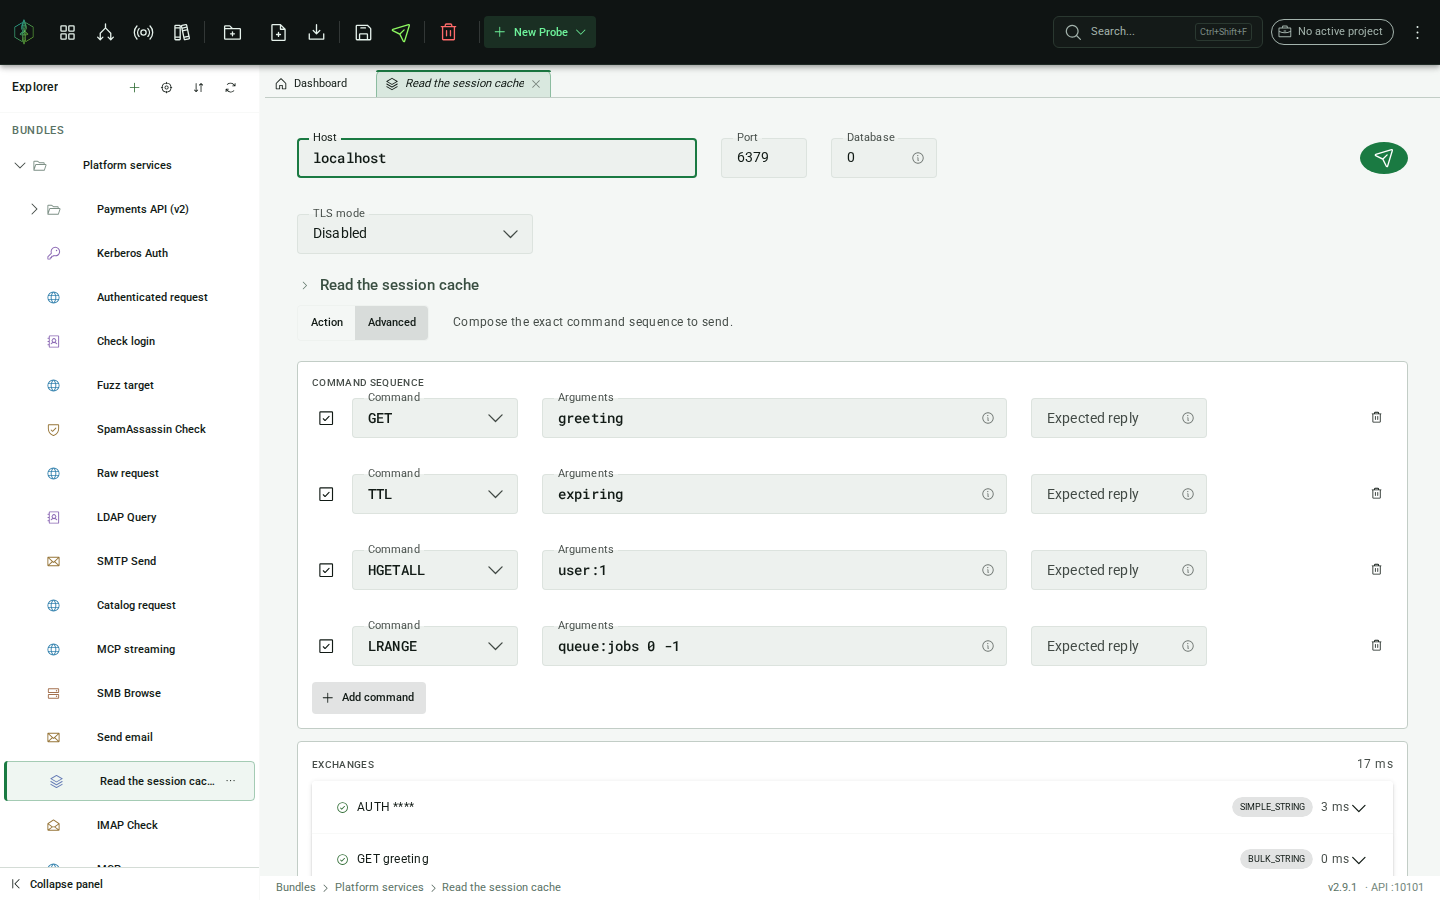Screen dimensions: 1440x900
Task: Select the Action mode tab
Action: [327, 323]
